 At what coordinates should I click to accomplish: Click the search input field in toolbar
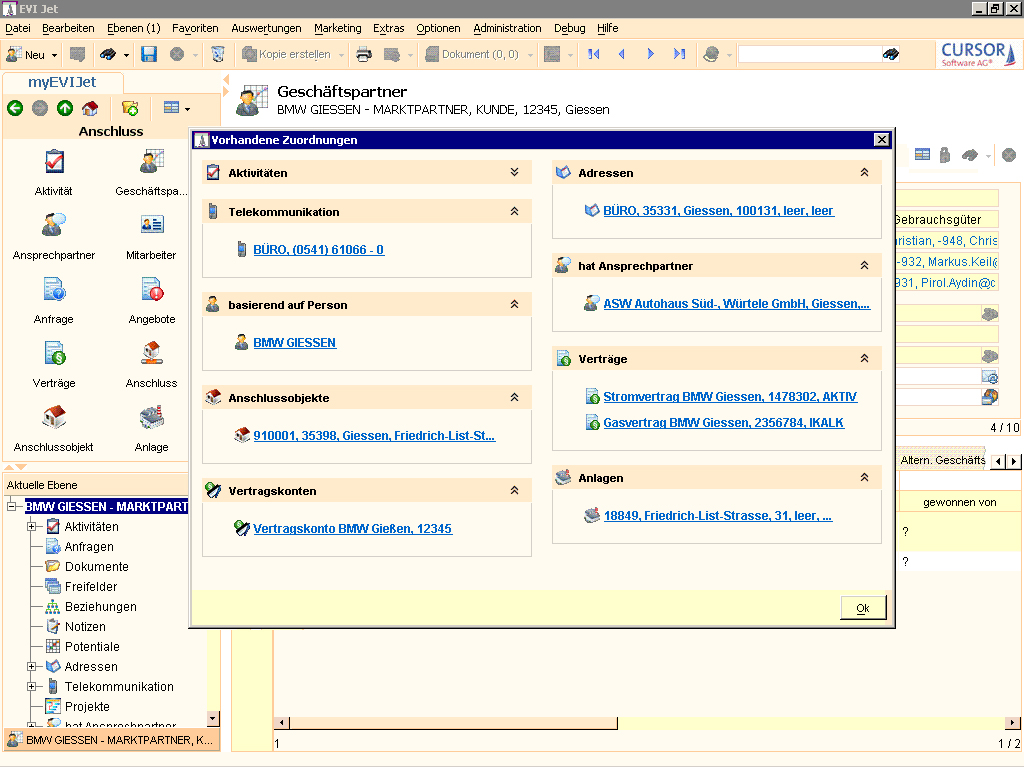[x=809, y=54]
